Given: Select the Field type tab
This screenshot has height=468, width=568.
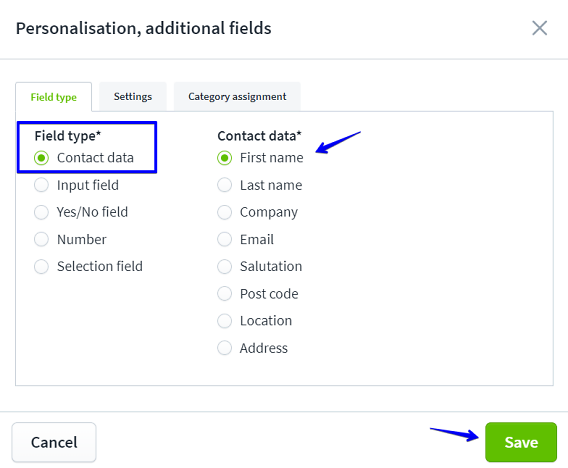Looking at the screenshot, I should [54, 97].
